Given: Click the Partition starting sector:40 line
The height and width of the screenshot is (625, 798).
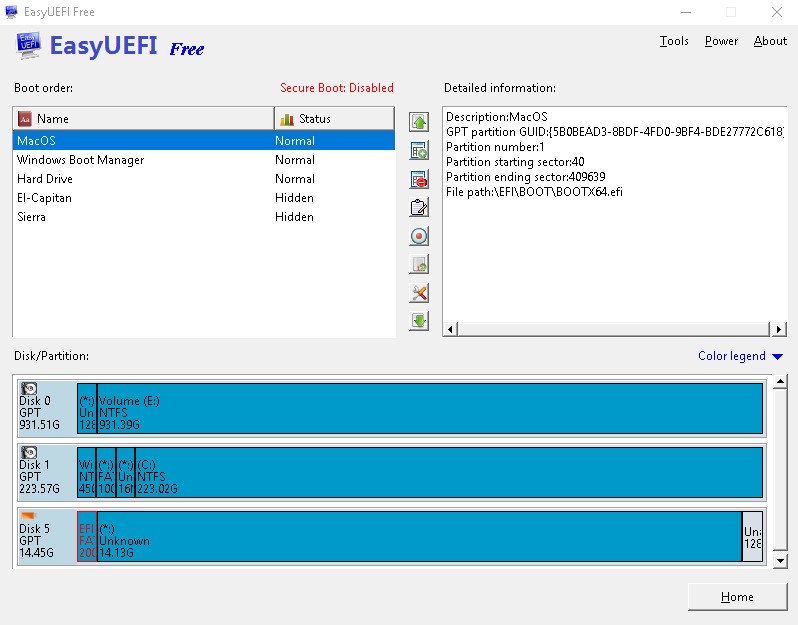Looking at the screenshot, I should pos(515,162).
